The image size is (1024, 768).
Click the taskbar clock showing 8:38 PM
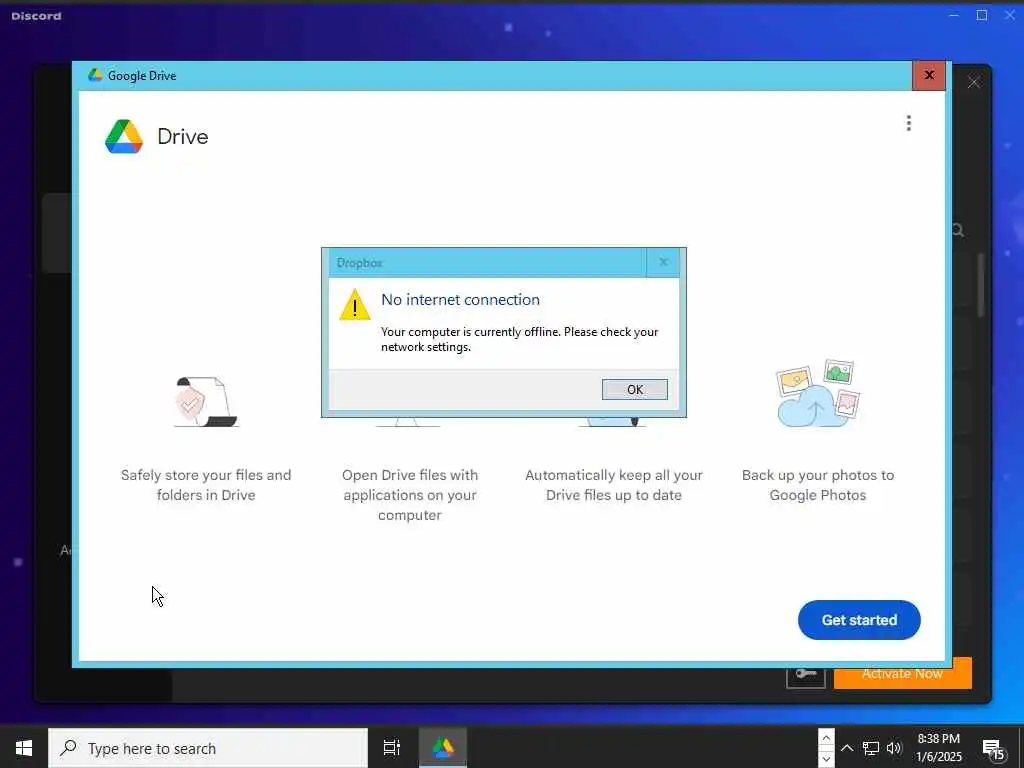(938, 748)
